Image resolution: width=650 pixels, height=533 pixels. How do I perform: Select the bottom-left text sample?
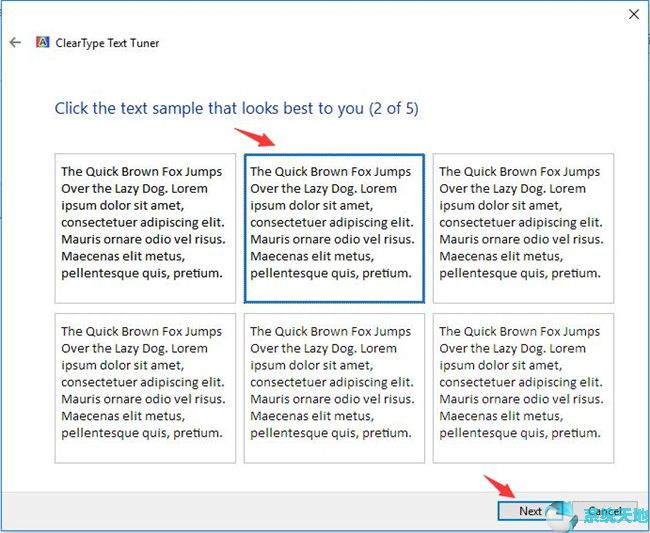[x=145, y=388]
